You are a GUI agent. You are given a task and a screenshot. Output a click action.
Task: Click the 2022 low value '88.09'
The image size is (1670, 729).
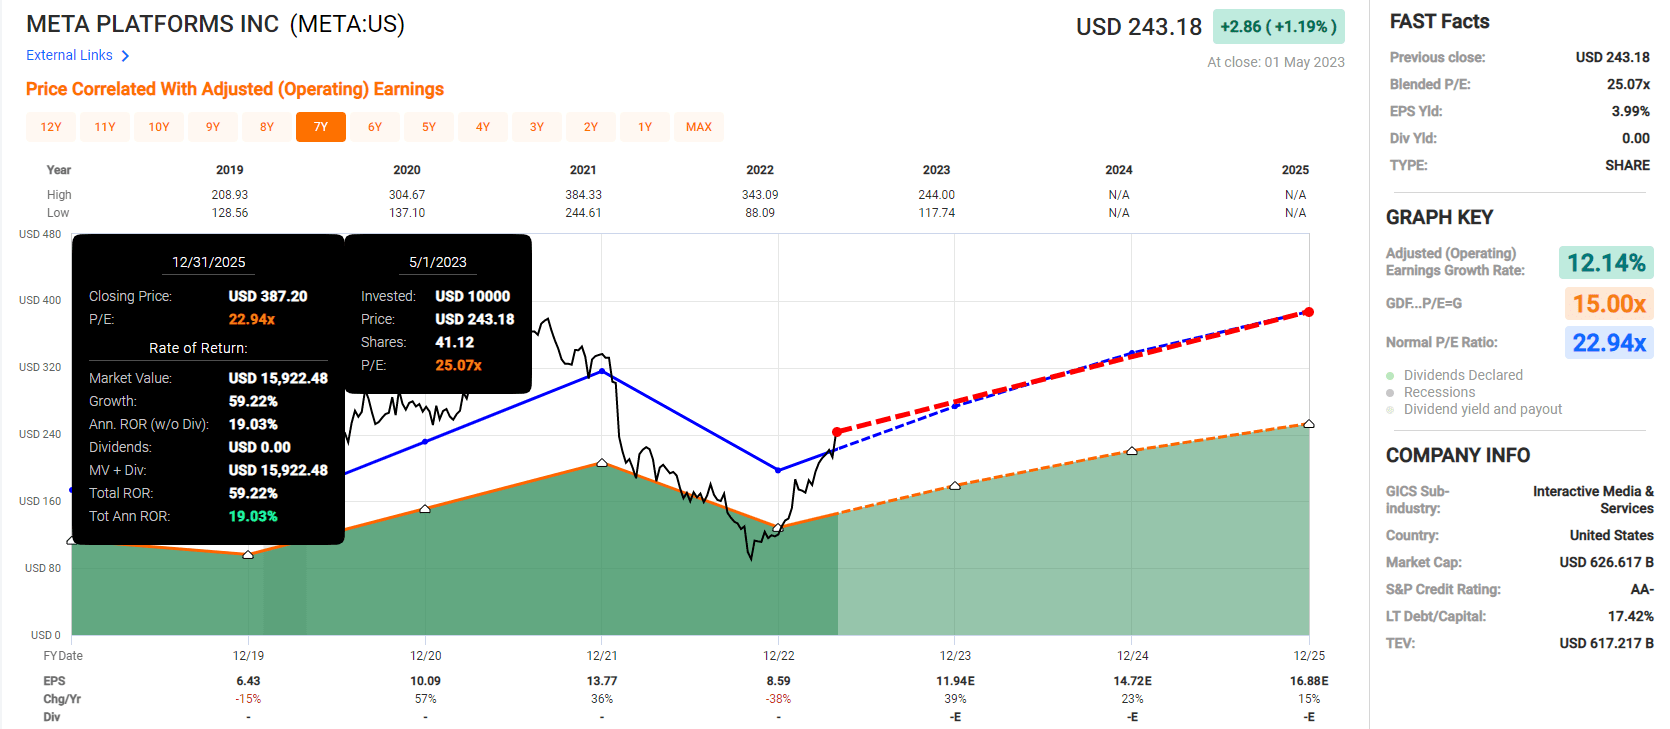pos(760,213)
